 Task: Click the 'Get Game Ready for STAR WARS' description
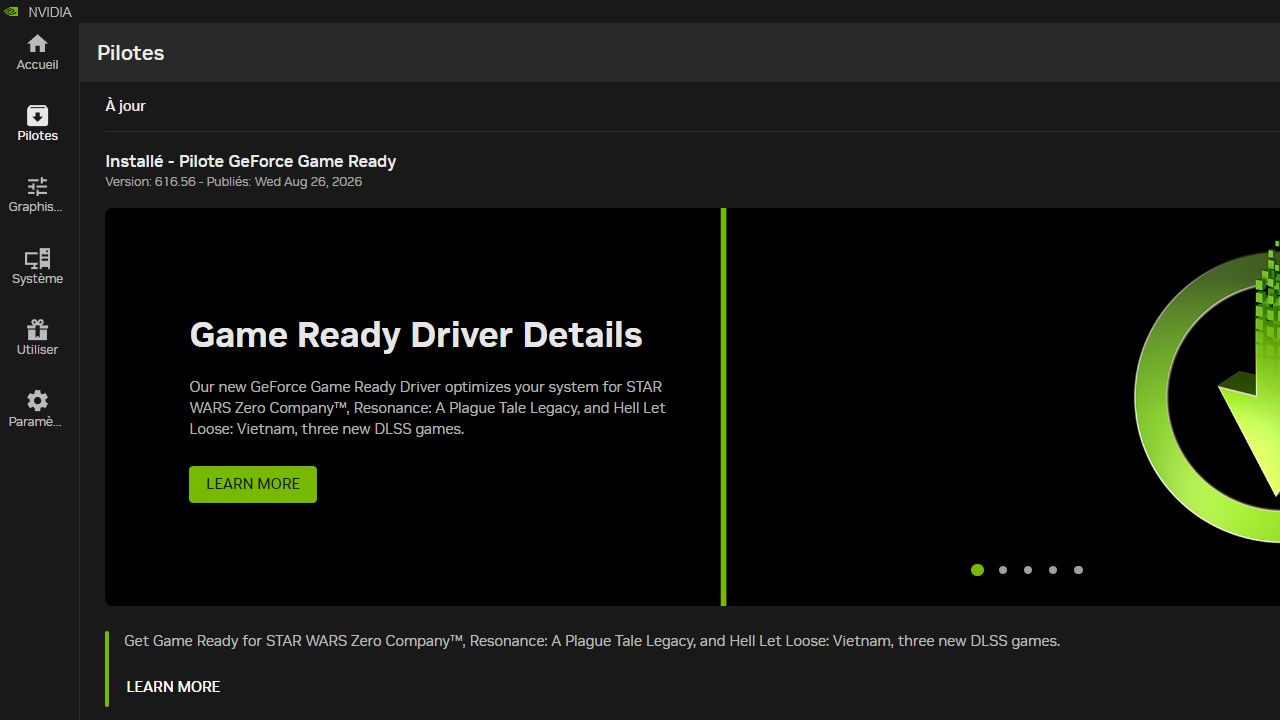point(592,641)
